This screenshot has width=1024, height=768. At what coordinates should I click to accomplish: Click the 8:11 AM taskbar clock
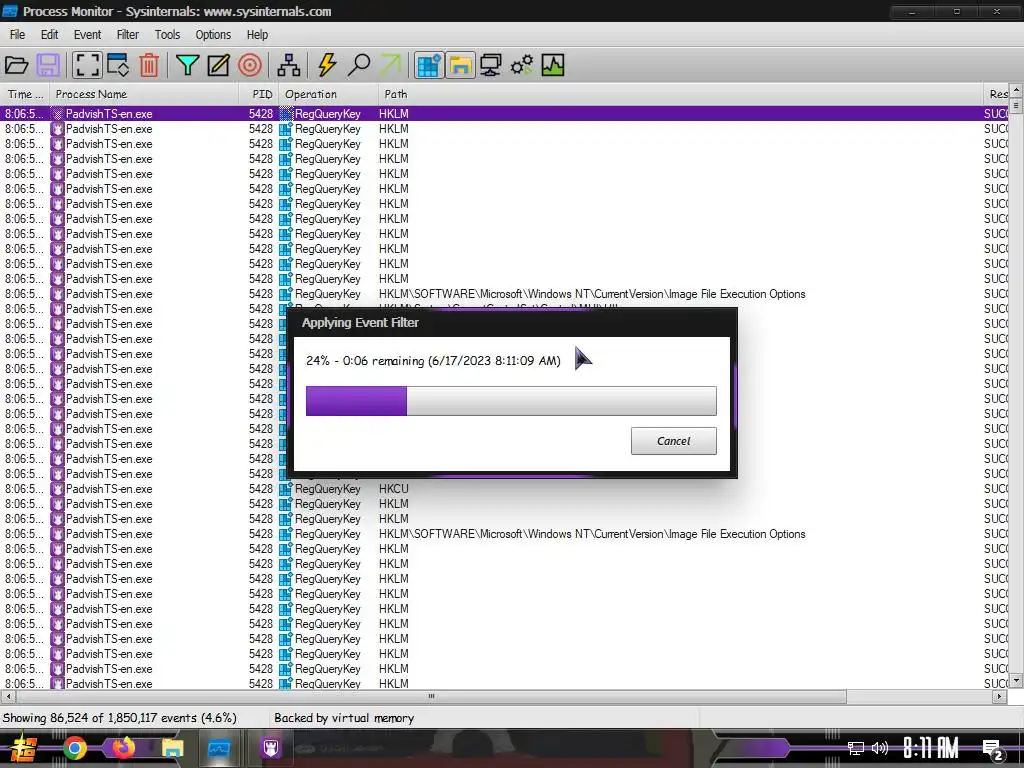(931, 748)
